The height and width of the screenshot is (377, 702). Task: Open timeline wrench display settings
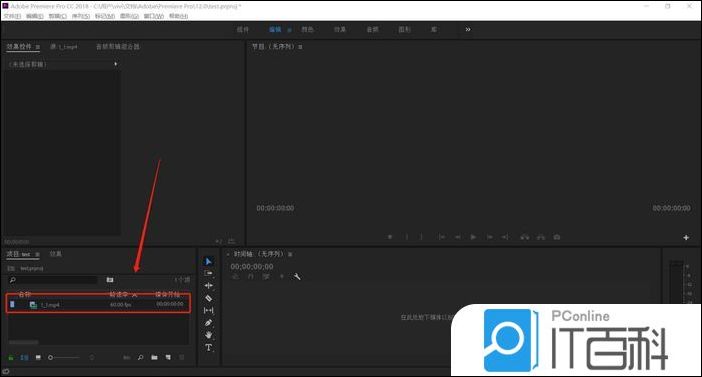point(297,277)
